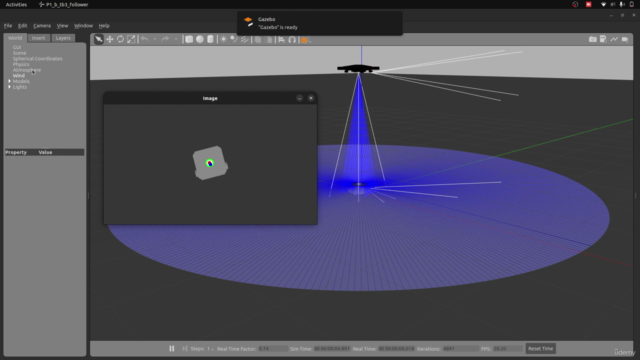Viewport: 640px width, 360px height.
Task: Select the arrow selection mode tool
Action: point(99,40)
